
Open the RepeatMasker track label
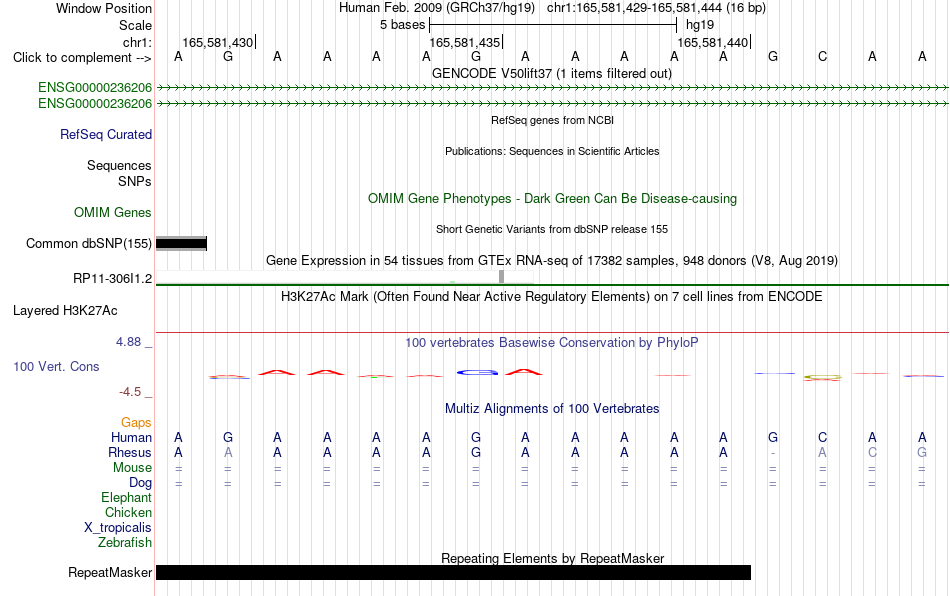110,572
